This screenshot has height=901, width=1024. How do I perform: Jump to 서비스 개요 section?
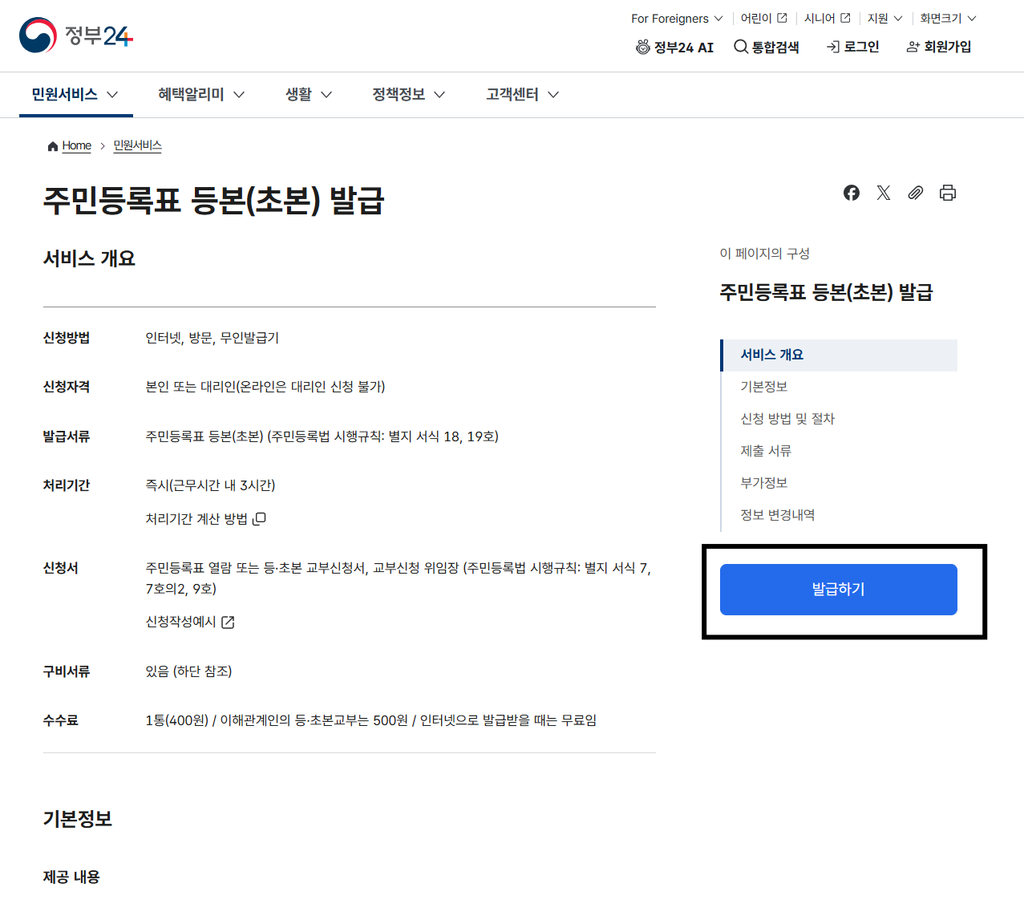[x=839, y=355]
